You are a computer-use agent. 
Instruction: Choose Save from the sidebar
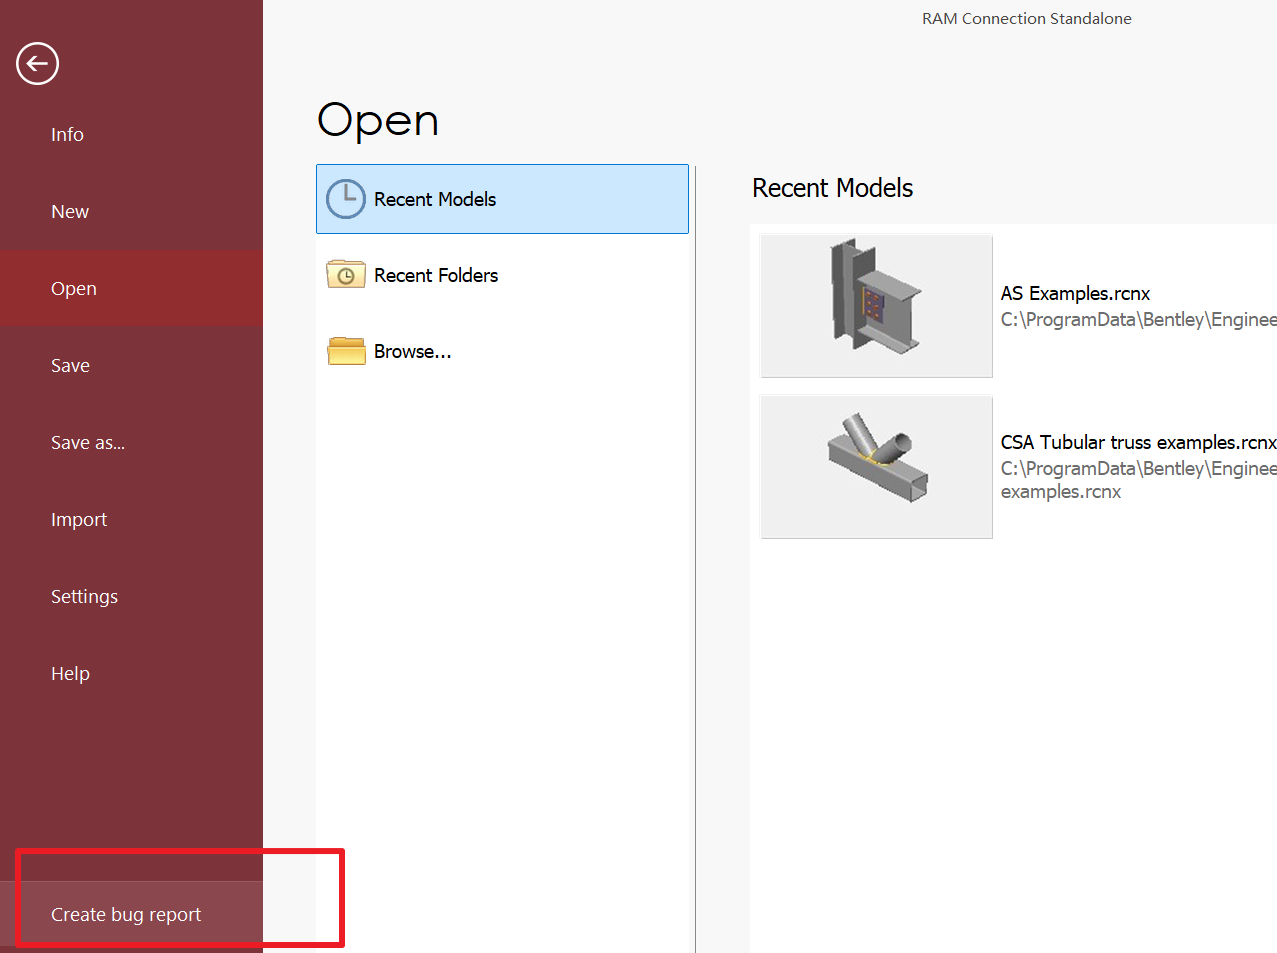point(70,365)
